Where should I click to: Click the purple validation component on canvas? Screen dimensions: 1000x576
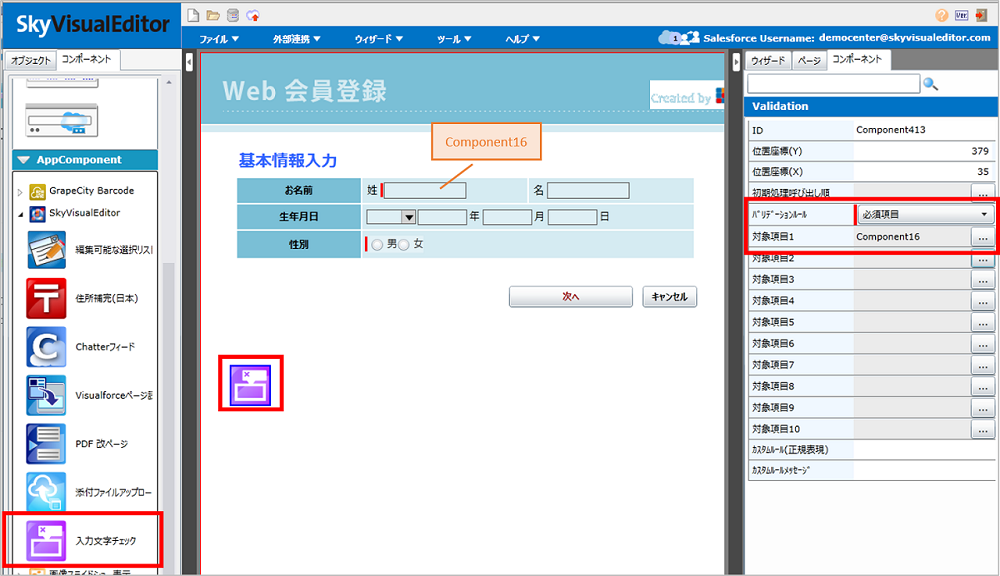251,384
